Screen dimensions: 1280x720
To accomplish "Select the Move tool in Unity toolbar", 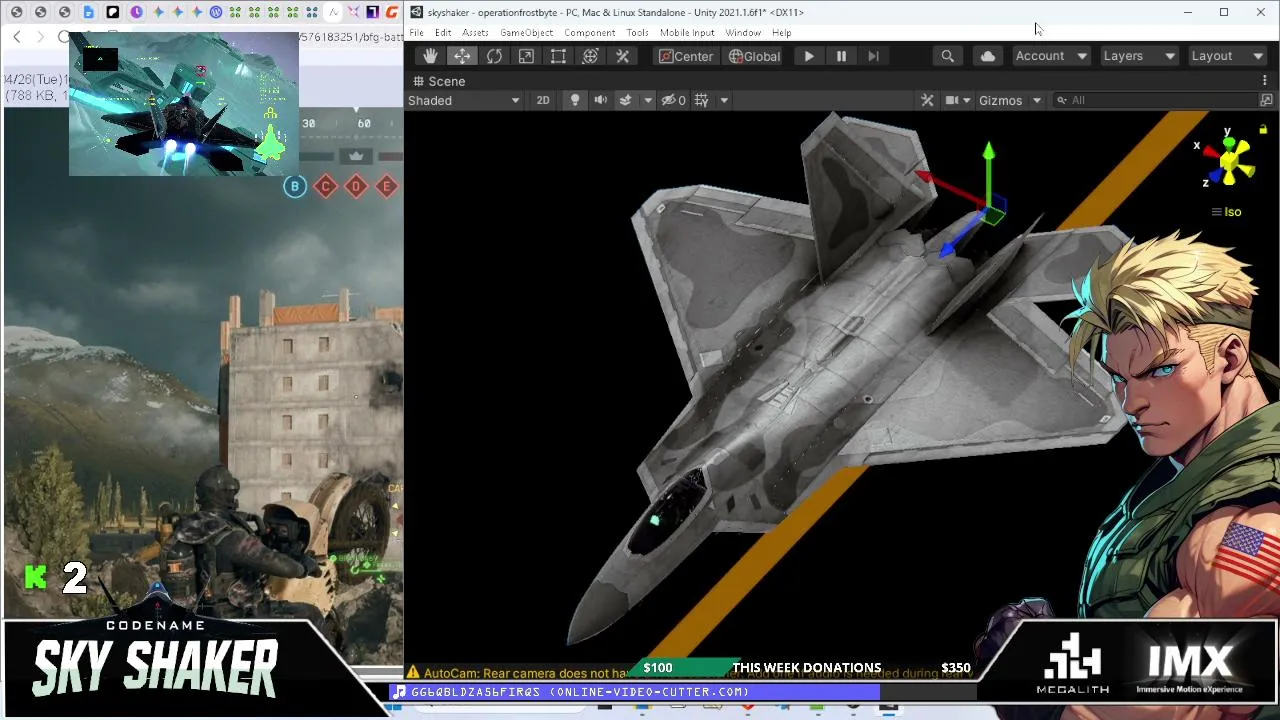I will tap(462, 56).
